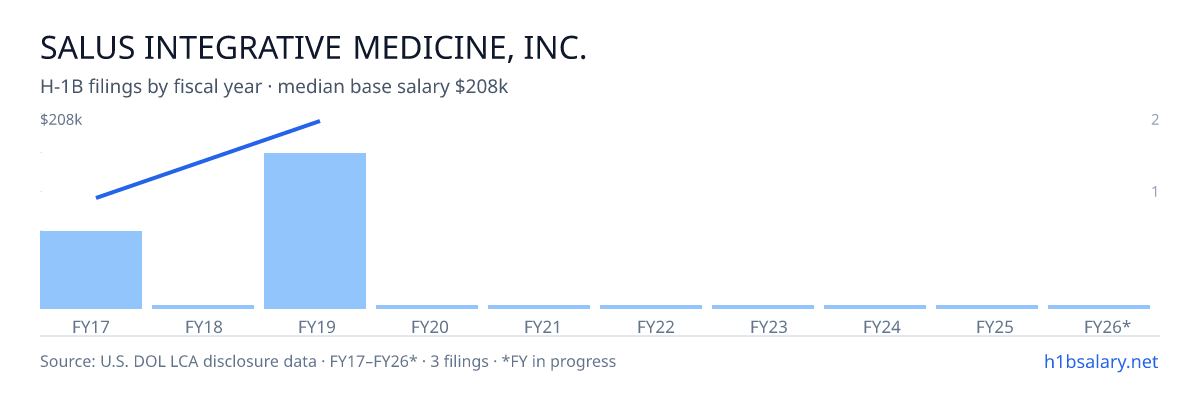Image resolution: width=1200 pixels, height=400 pixels.
Task: Click the FY24 bar stub
Action: click(875, 307)
